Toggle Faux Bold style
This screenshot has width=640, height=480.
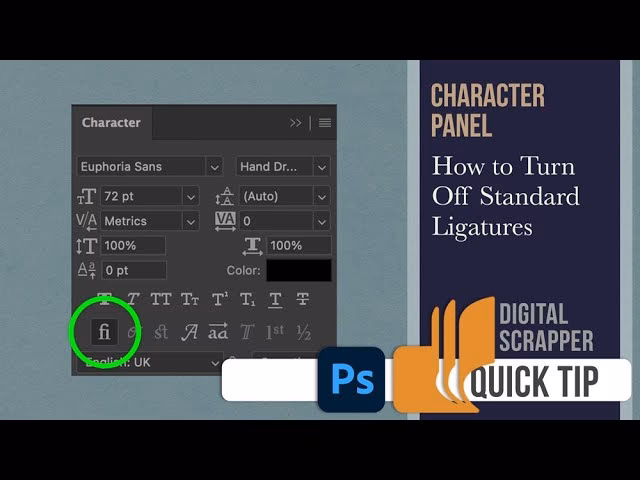105,299
